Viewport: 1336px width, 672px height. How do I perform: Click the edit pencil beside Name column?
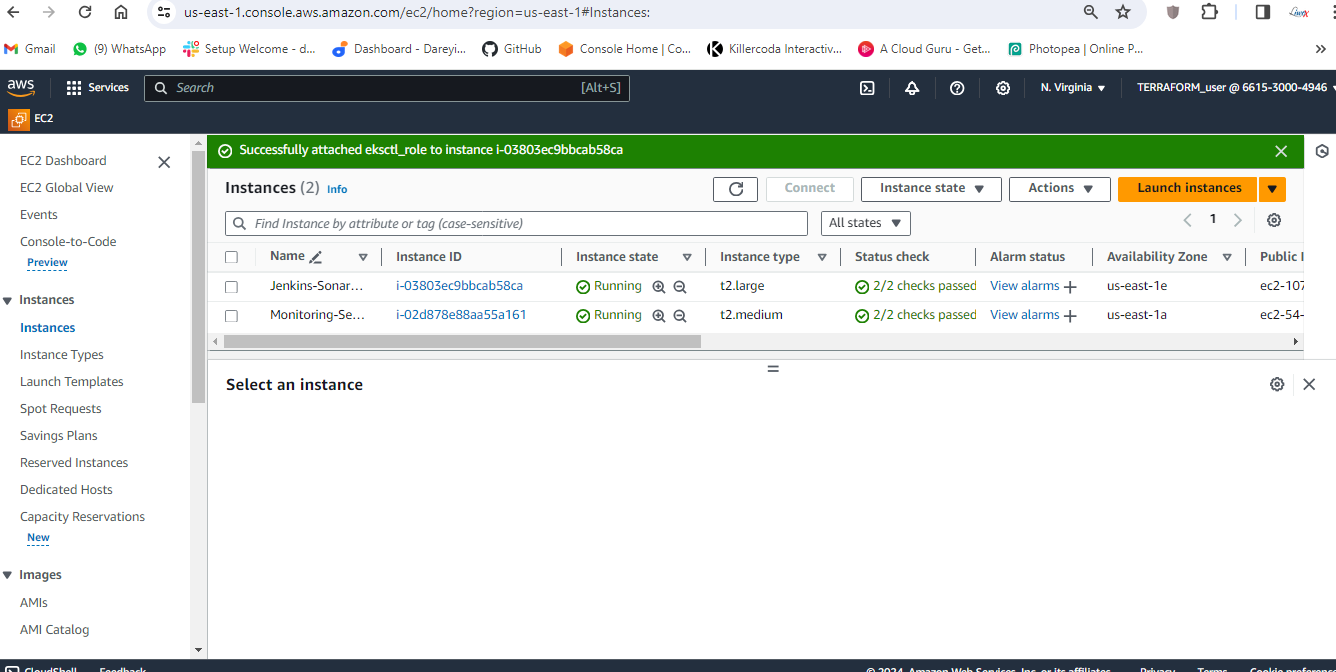pyautogui.click(x=316, y=257)
